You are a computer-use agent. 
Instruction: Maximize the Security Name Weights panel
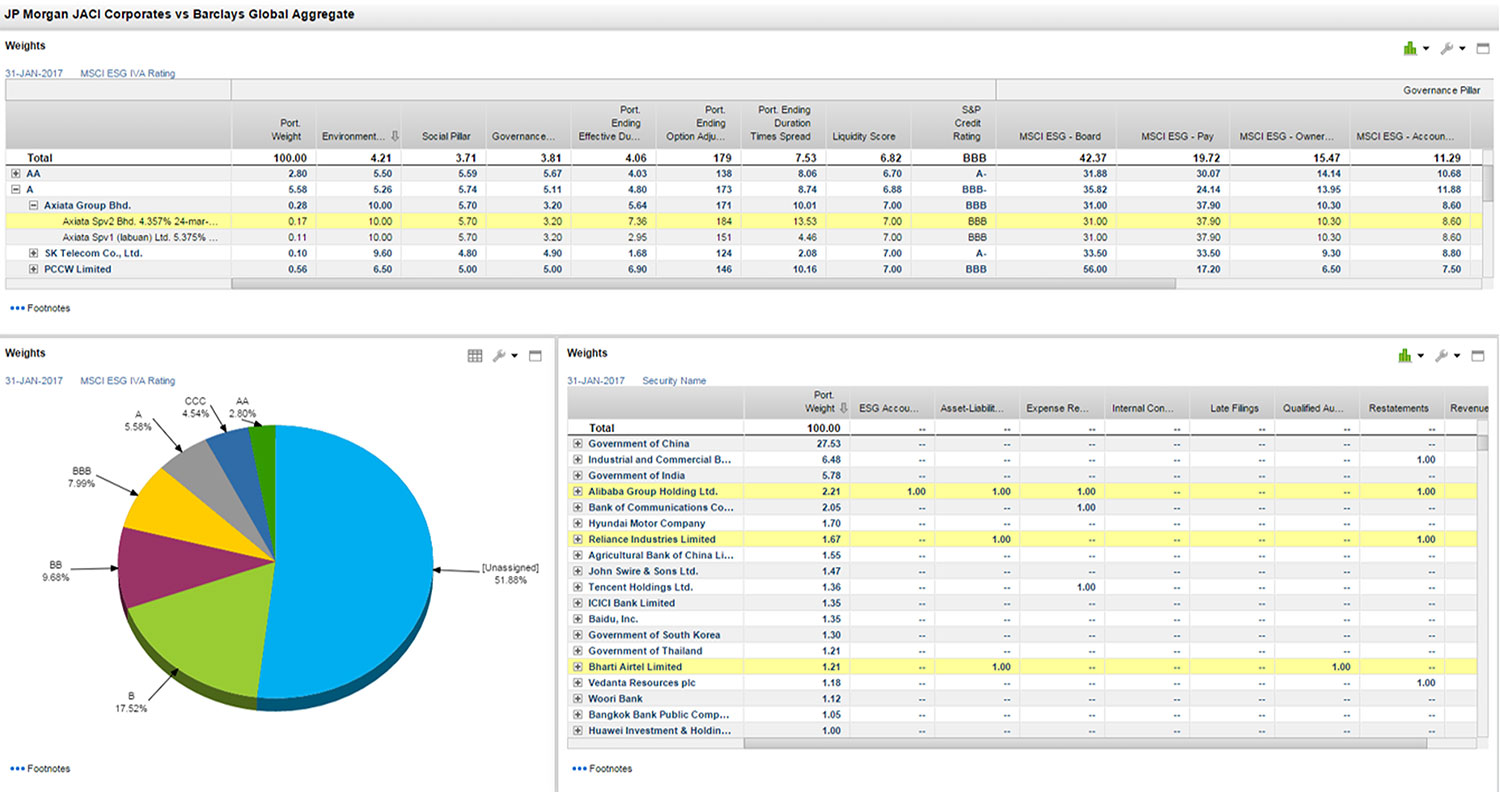coord(1478,355)
